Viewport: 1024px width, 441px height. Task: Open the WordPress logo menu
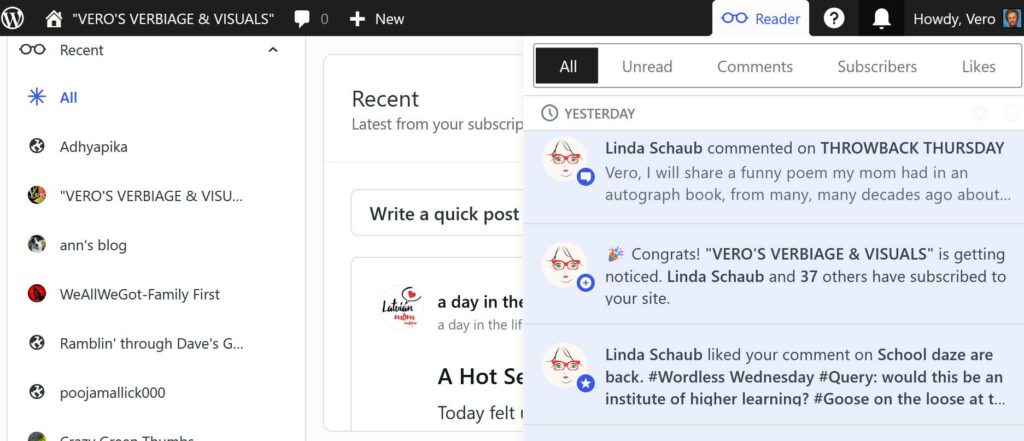pyautogui.click(x=12, y=18)
